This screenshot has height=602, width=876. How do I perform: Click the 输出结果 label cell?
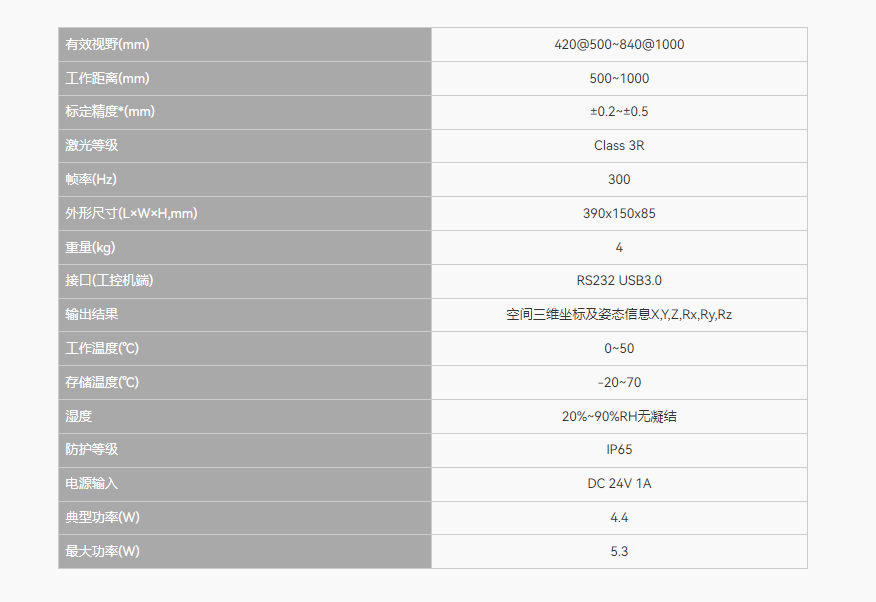coord(245,315)
